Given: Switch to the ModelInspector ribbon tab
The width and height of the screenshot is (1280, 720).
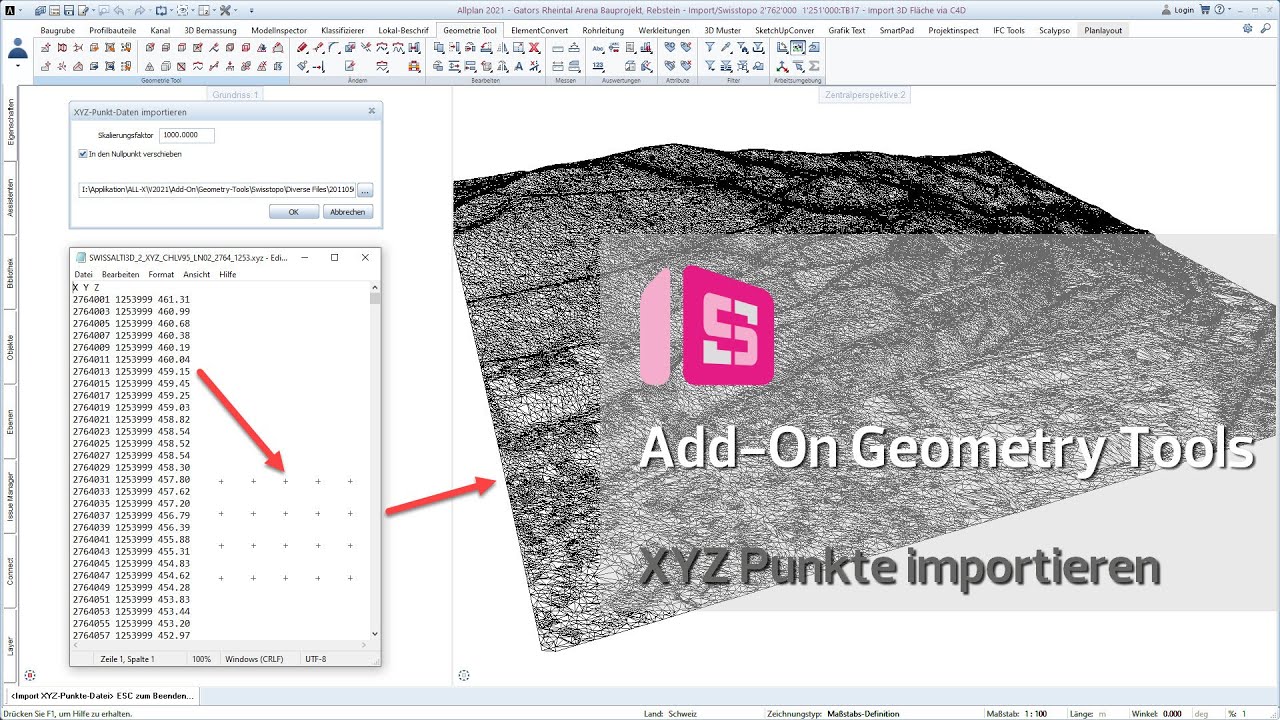Looking at the screenshot, I should click(x=279, y=30).
